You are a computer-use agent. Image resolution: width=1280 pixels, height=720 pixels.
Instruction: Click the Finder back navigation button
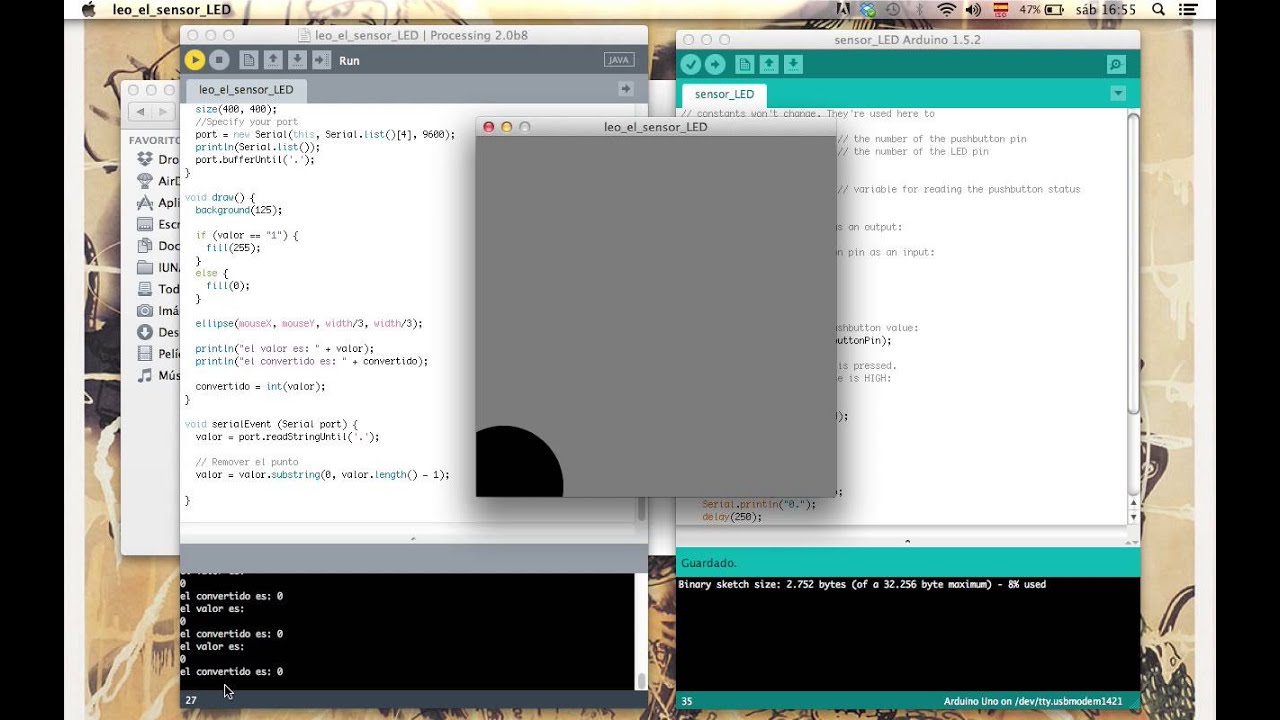141,111
